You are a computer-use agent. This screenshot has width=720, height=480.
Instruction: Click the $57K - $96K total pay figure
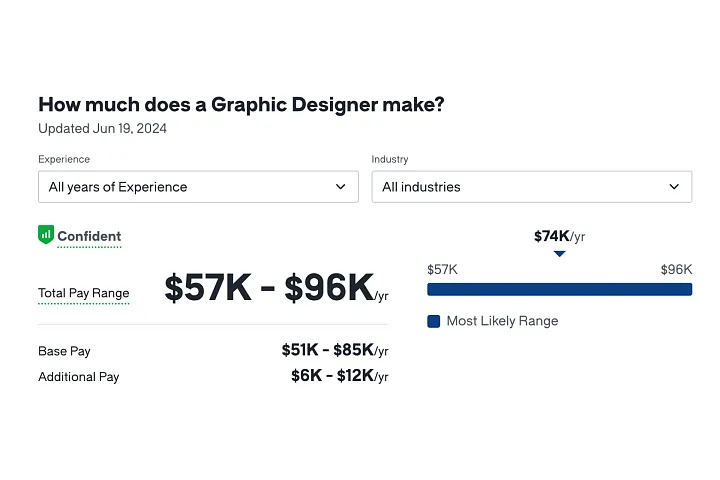point(269,288)
